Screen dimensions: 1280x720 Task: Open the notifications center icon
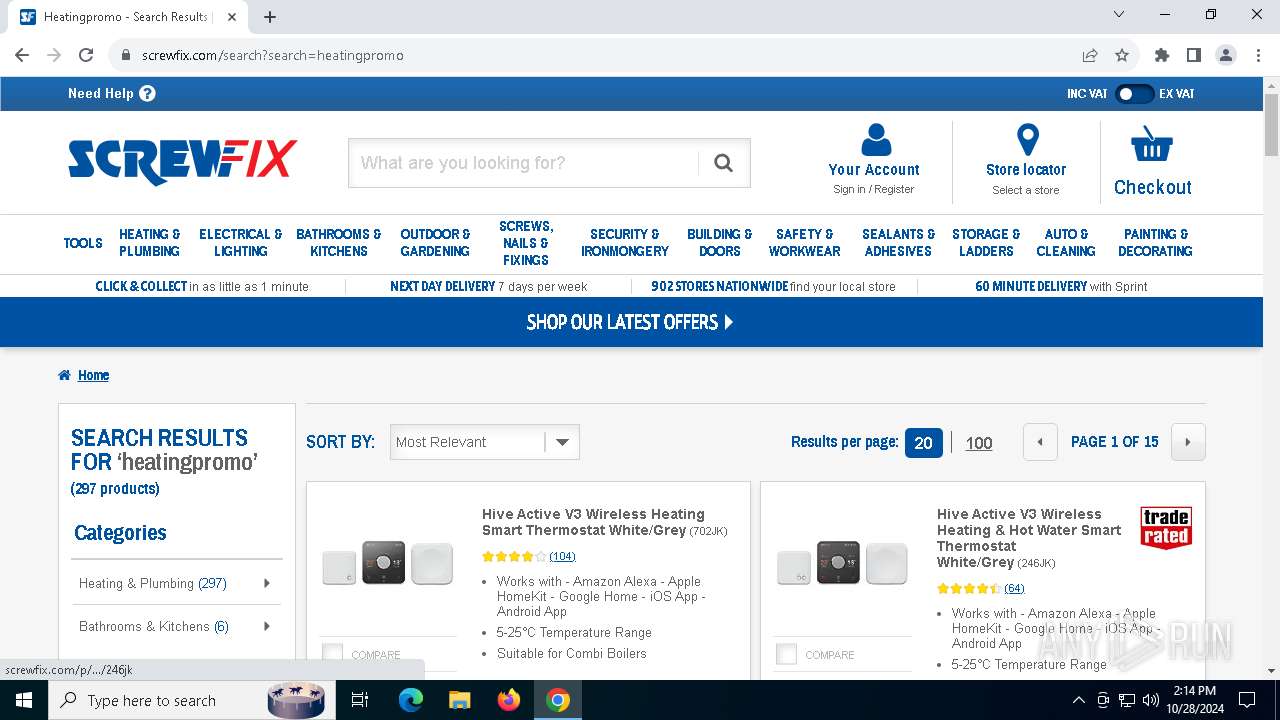coord(1247,700)
